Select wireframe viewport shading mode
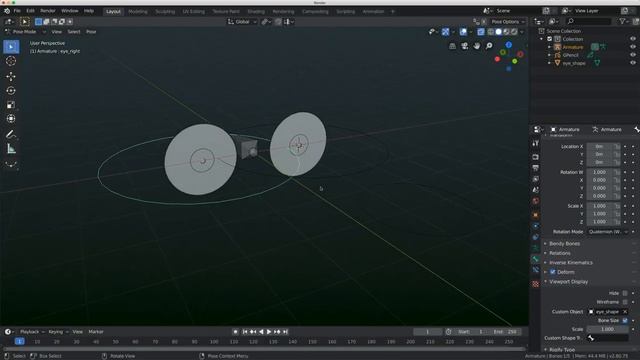 click(x=491, y=31)
